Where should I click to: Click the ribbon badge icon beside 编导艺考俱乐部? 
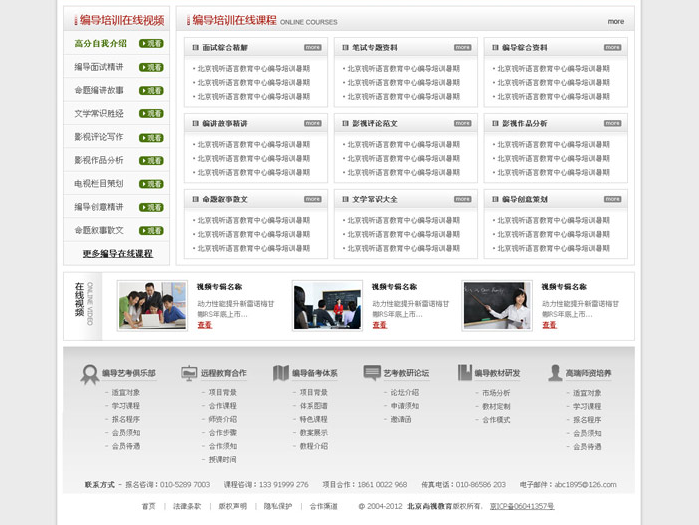(x=90, y=373)
